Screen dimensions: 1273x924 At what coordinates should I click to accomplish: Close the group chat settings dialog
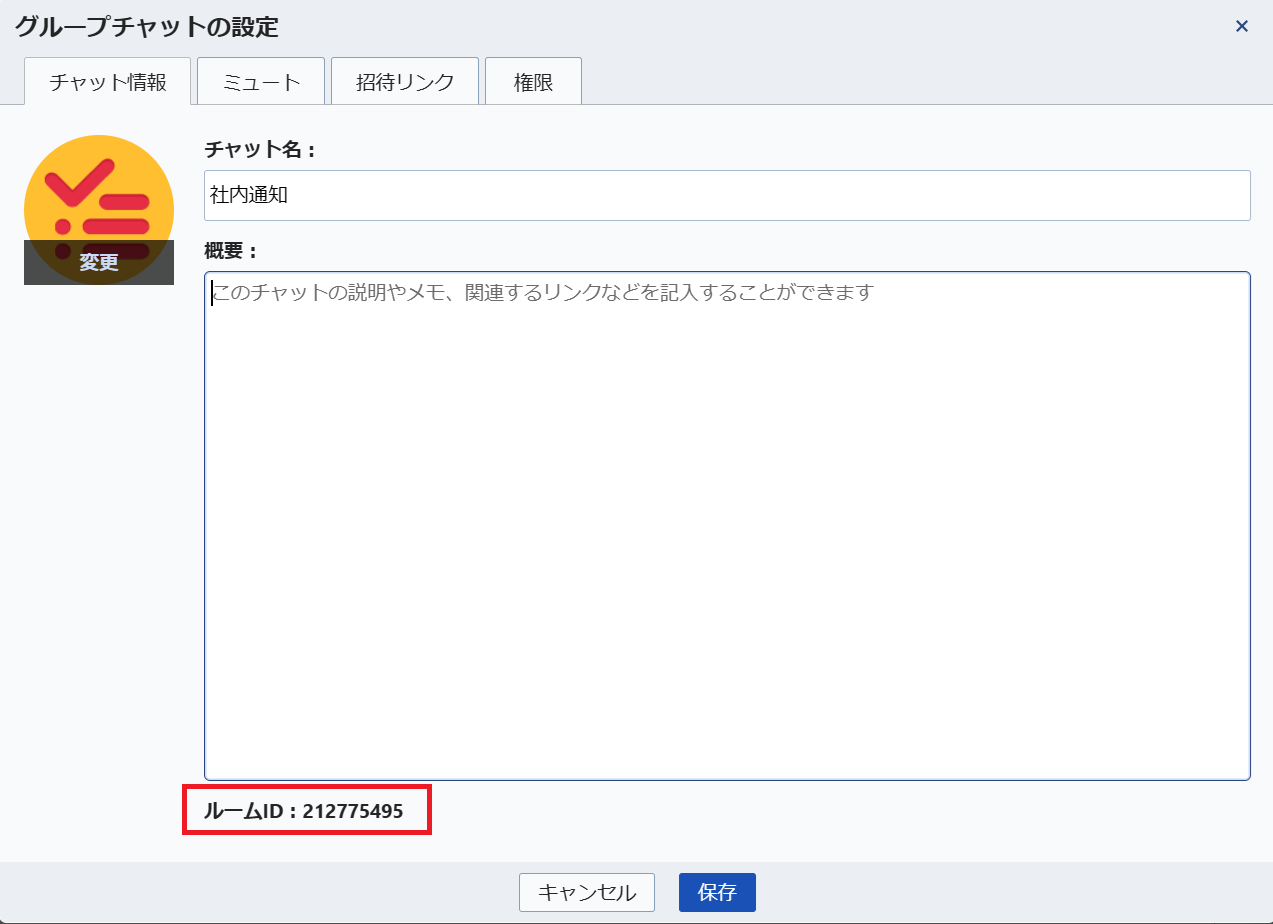[1242, 26]
